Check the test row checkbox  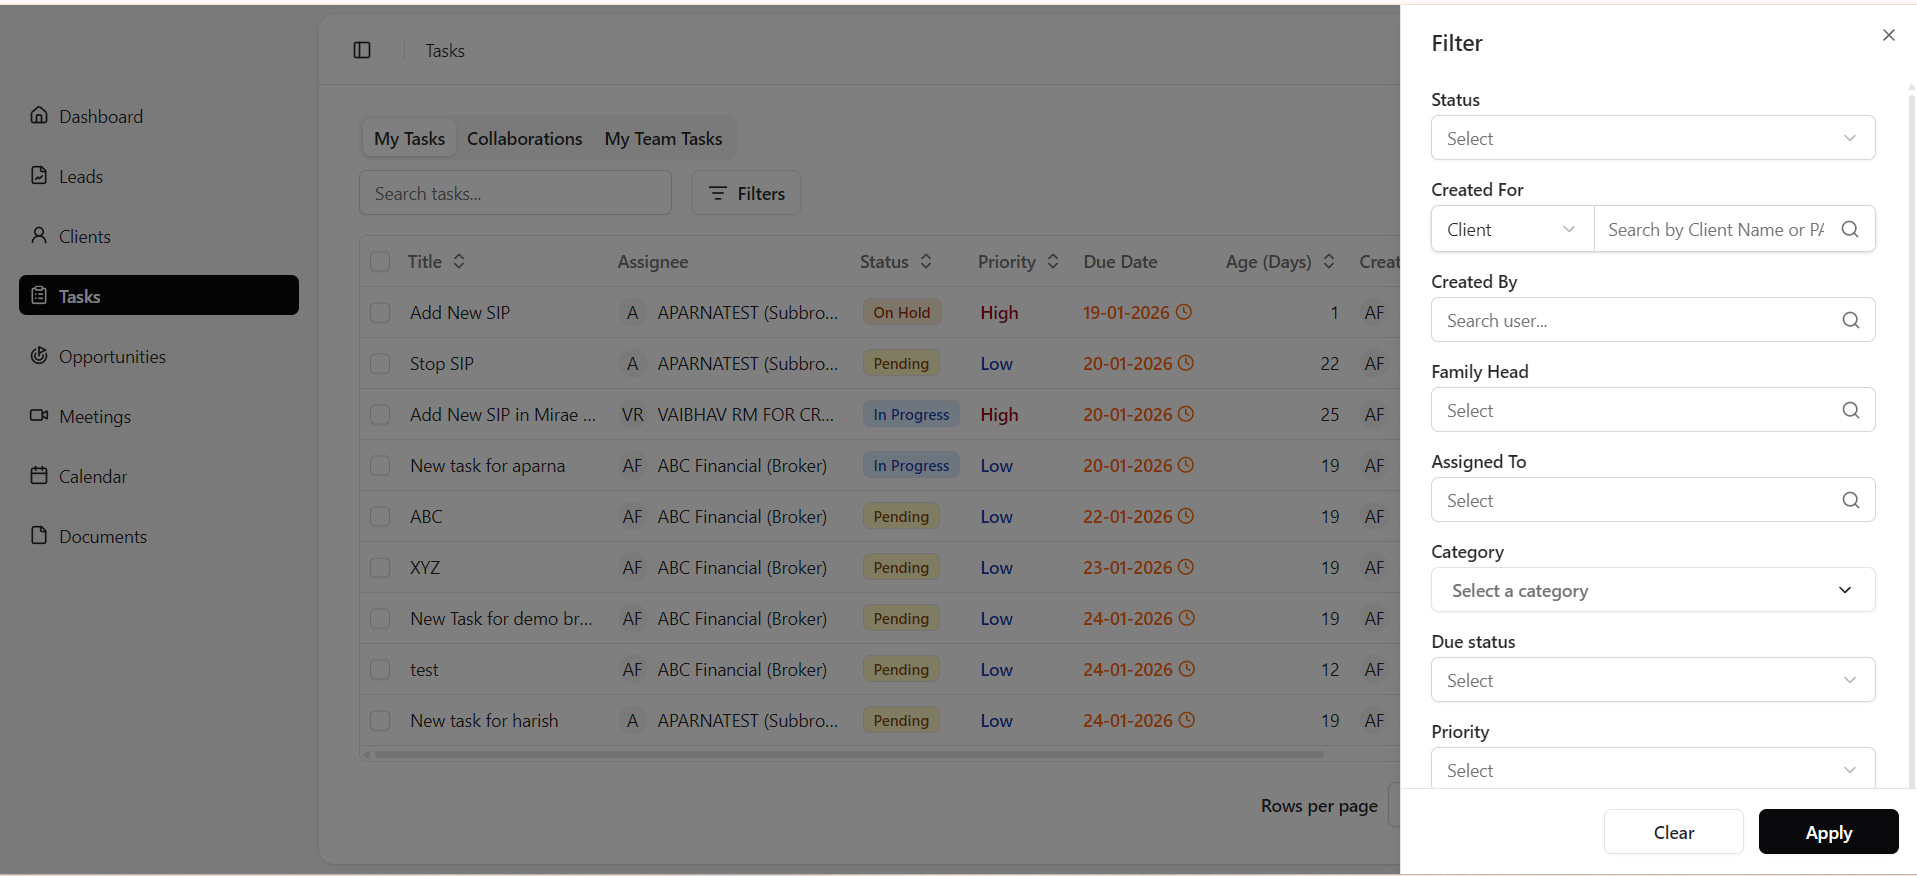coord(380,669)
